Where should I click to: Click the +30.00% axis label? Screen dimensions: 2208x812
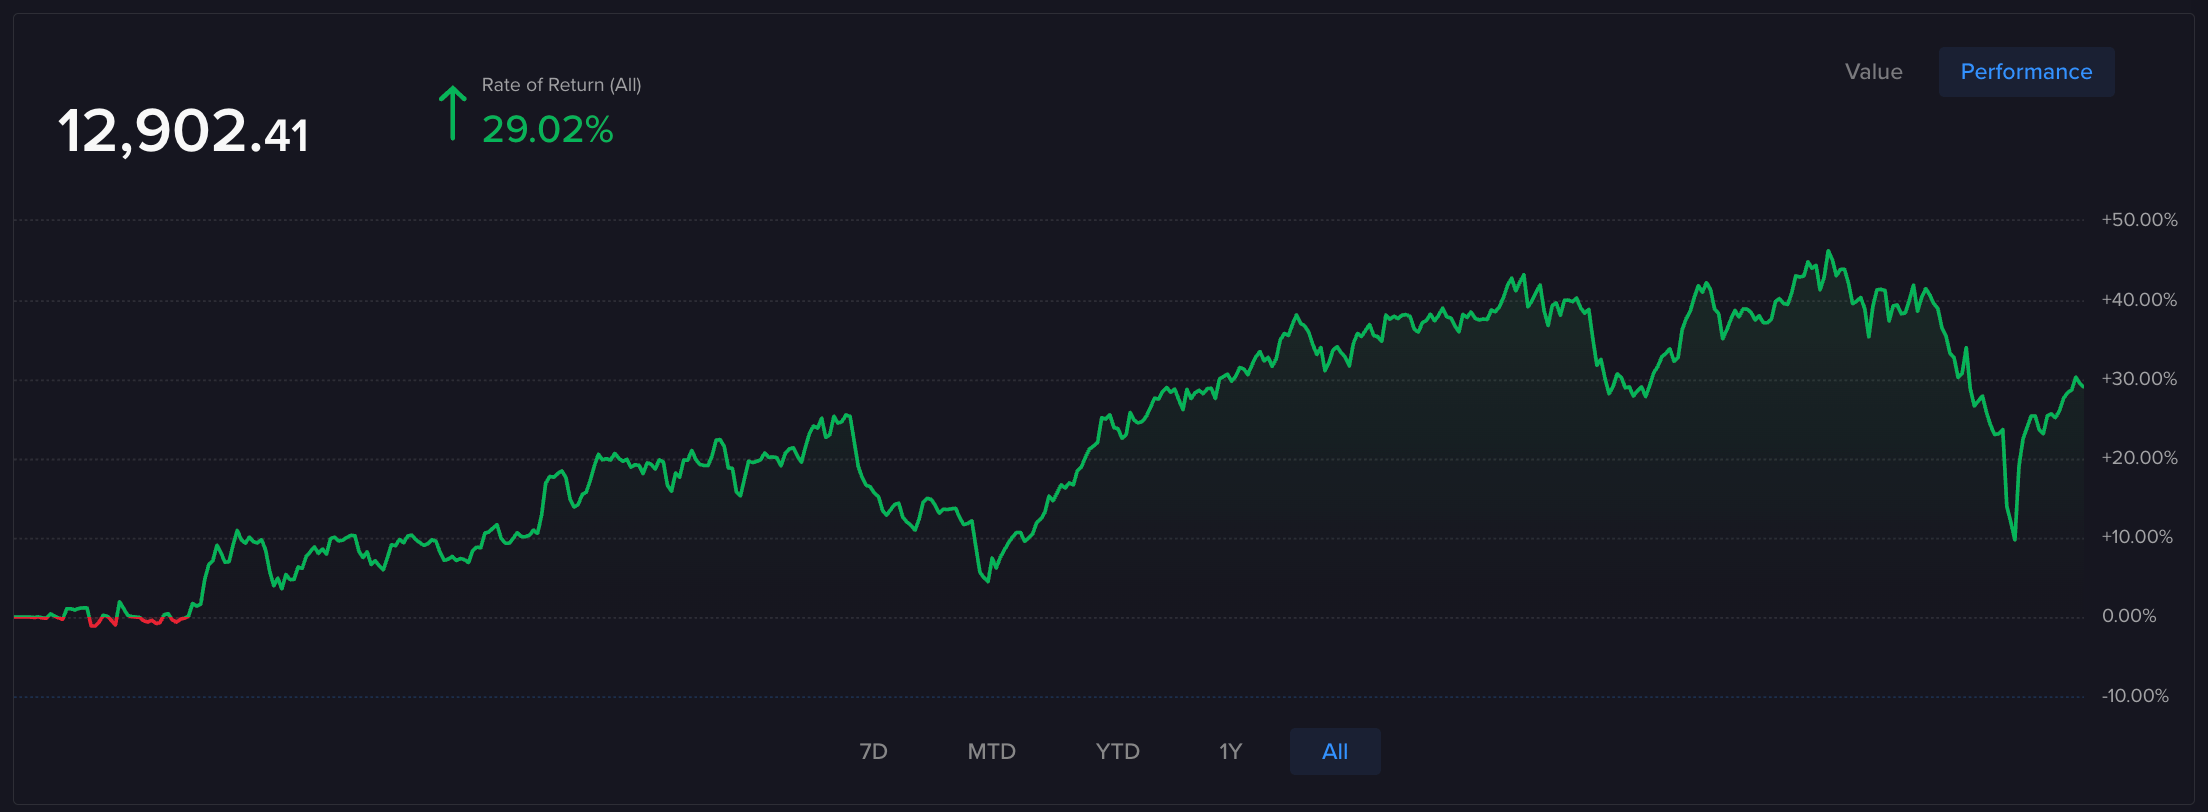coord(2139,379)
